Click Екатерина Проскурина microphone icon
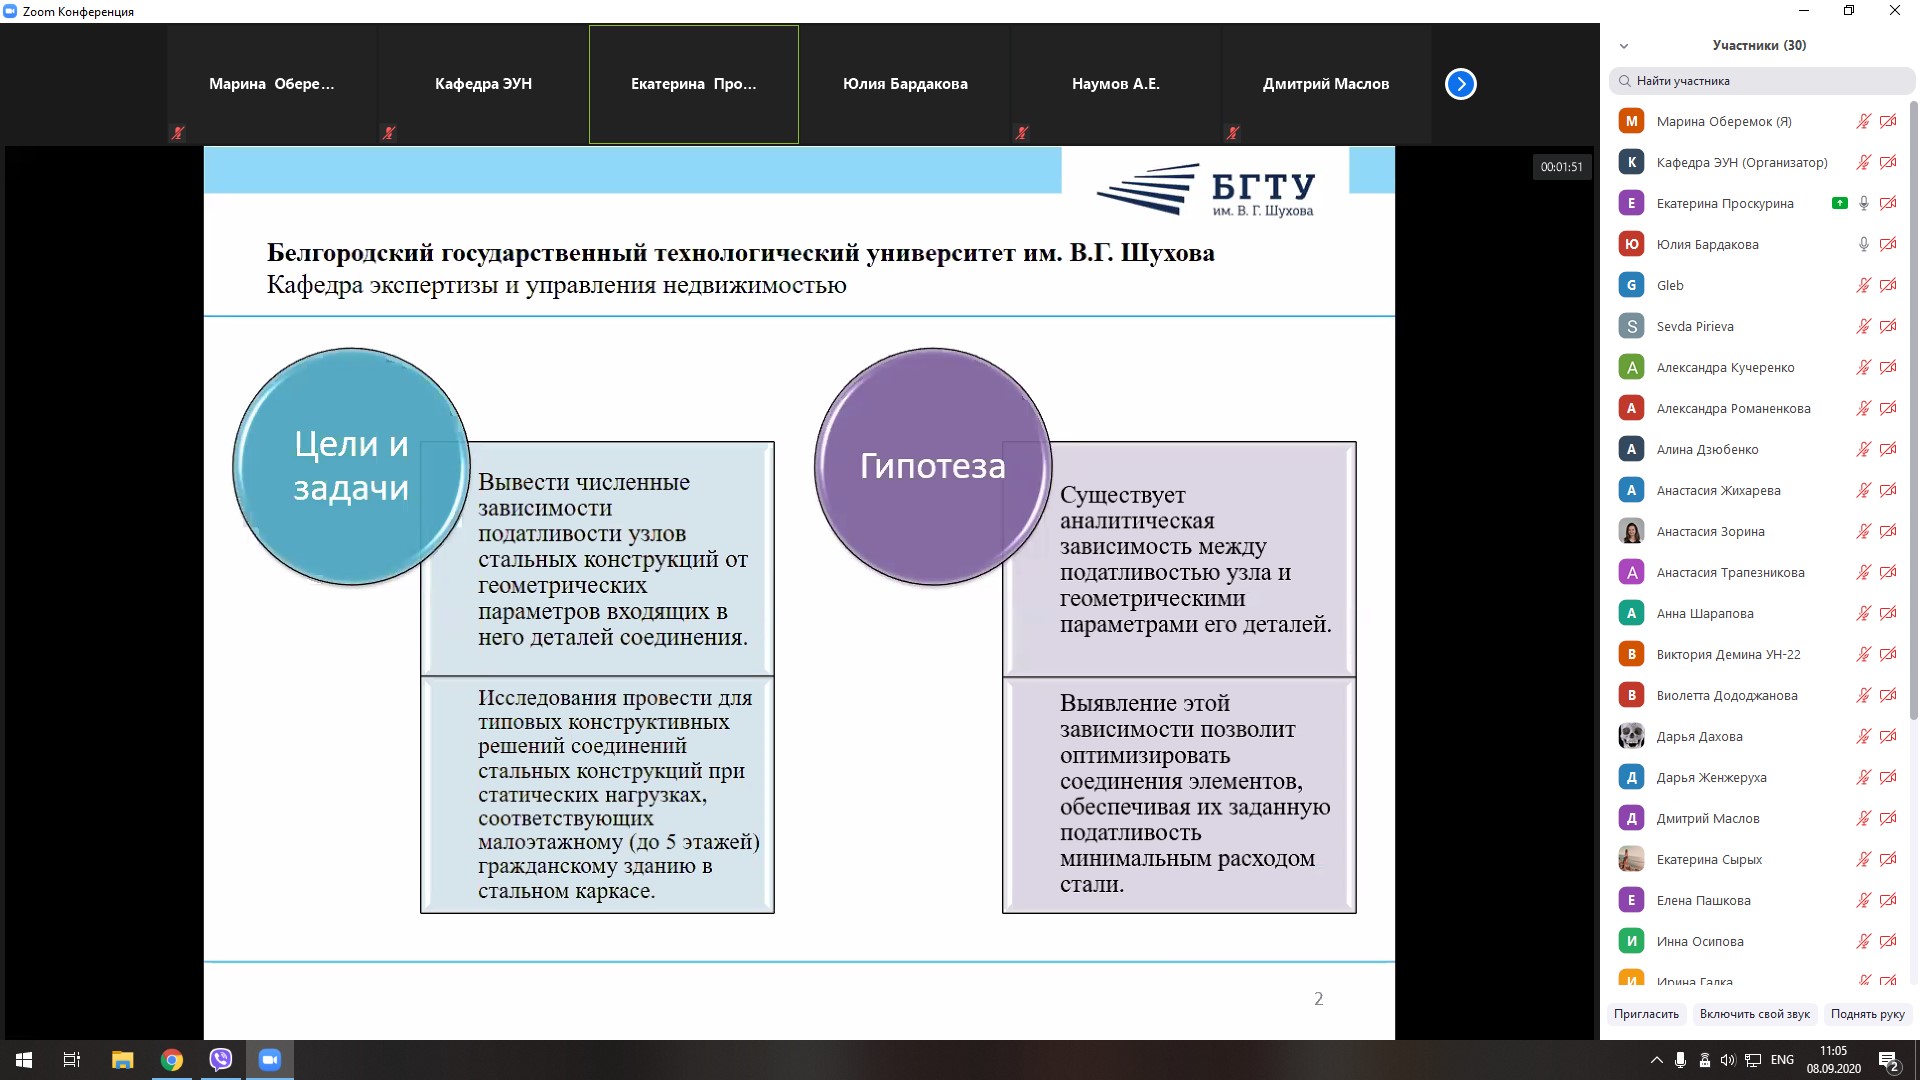1920x1080 pixels. coord(1864,203)
